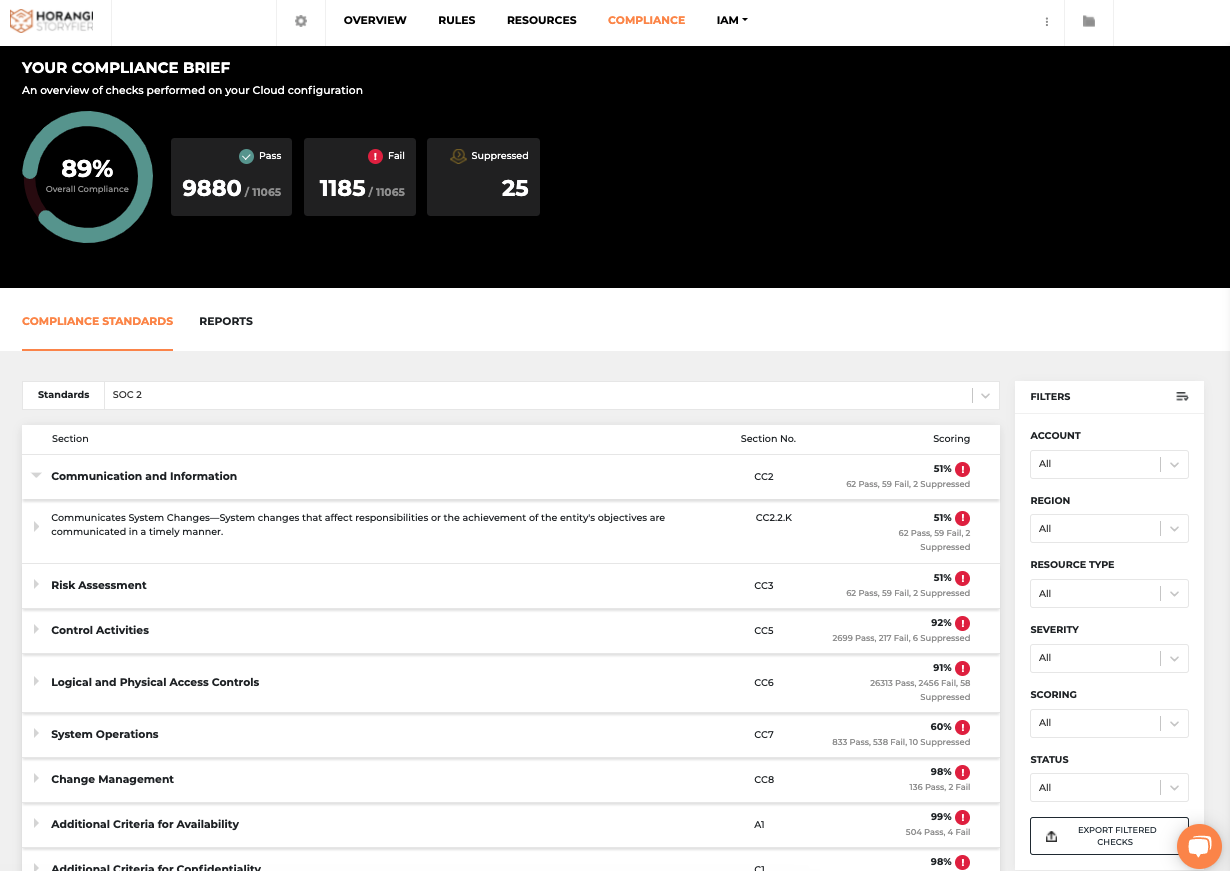The image size is (1230, 871).
Task: Collapse the Communication and Information section
Action: coord(36,476)
